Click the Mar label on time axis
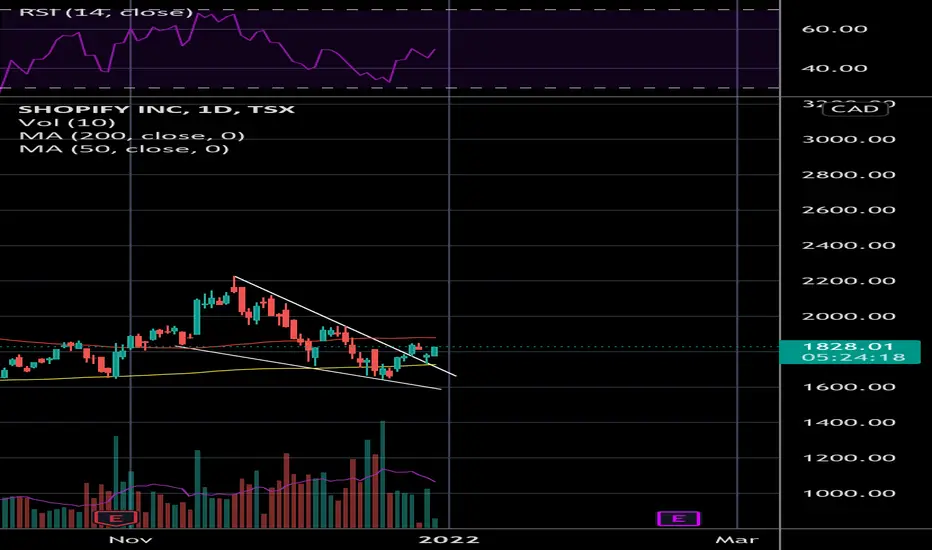Viewport: 932px width, 550px height. tap(737, 539)
